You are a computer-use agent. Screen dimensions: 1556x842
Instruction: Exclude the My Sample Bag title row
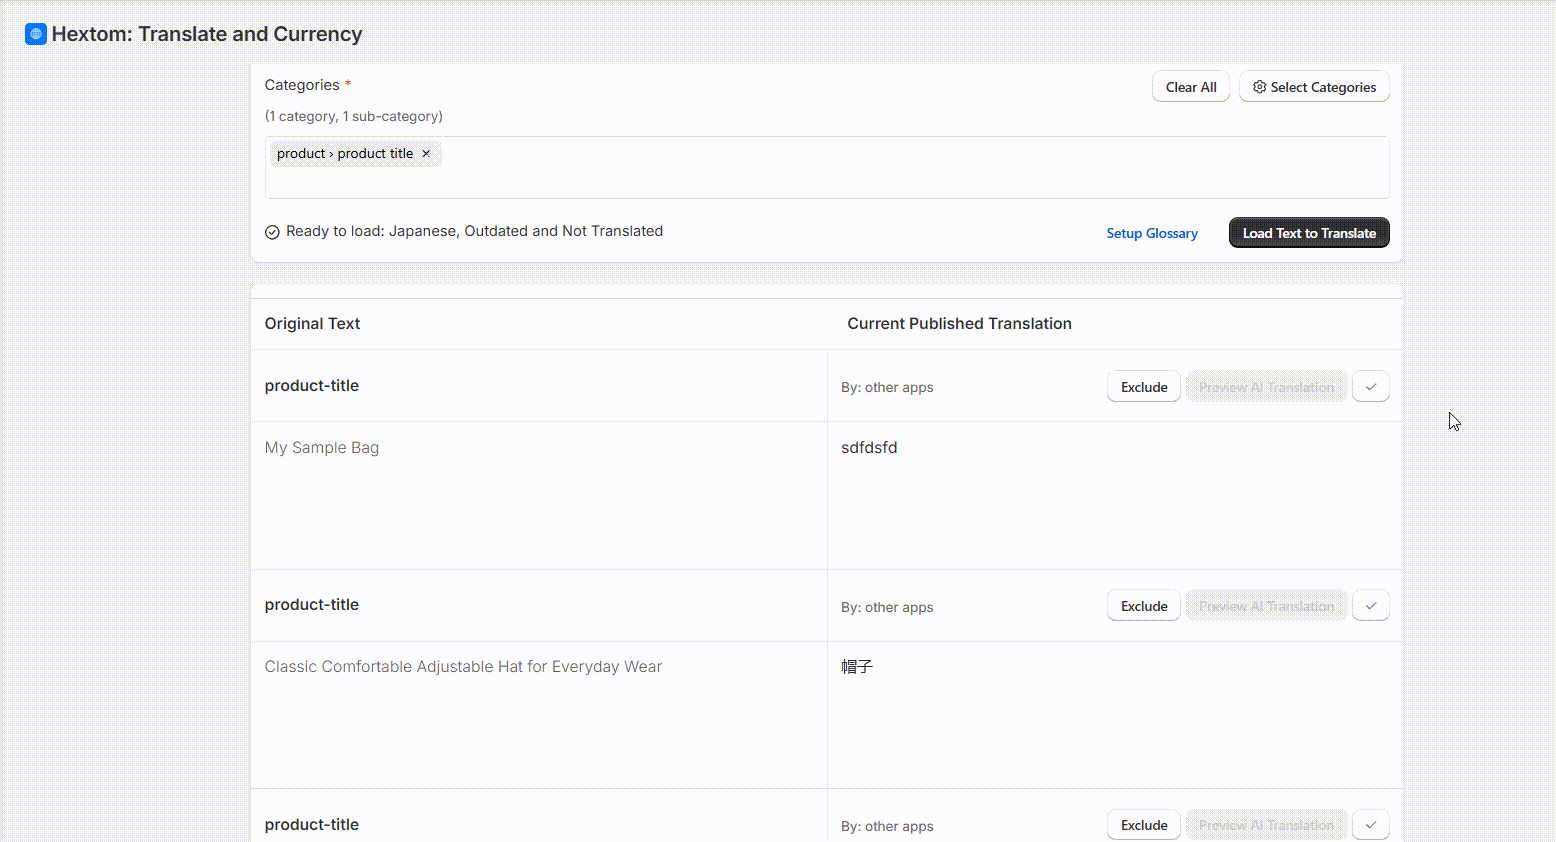(x=1144, y=387)
